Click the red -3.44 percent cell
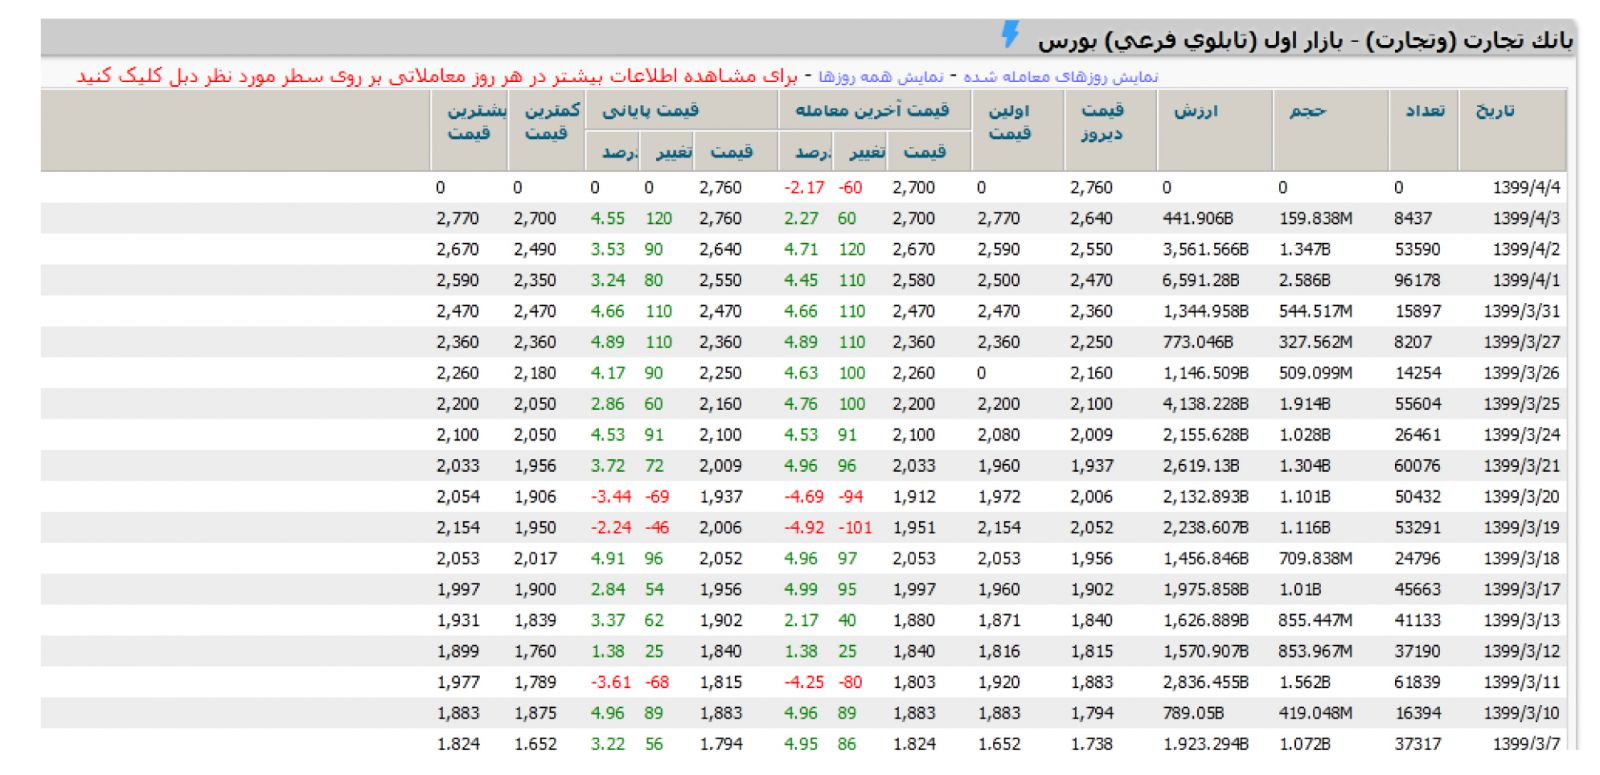The image size is (1600, 775). point(610,497)
